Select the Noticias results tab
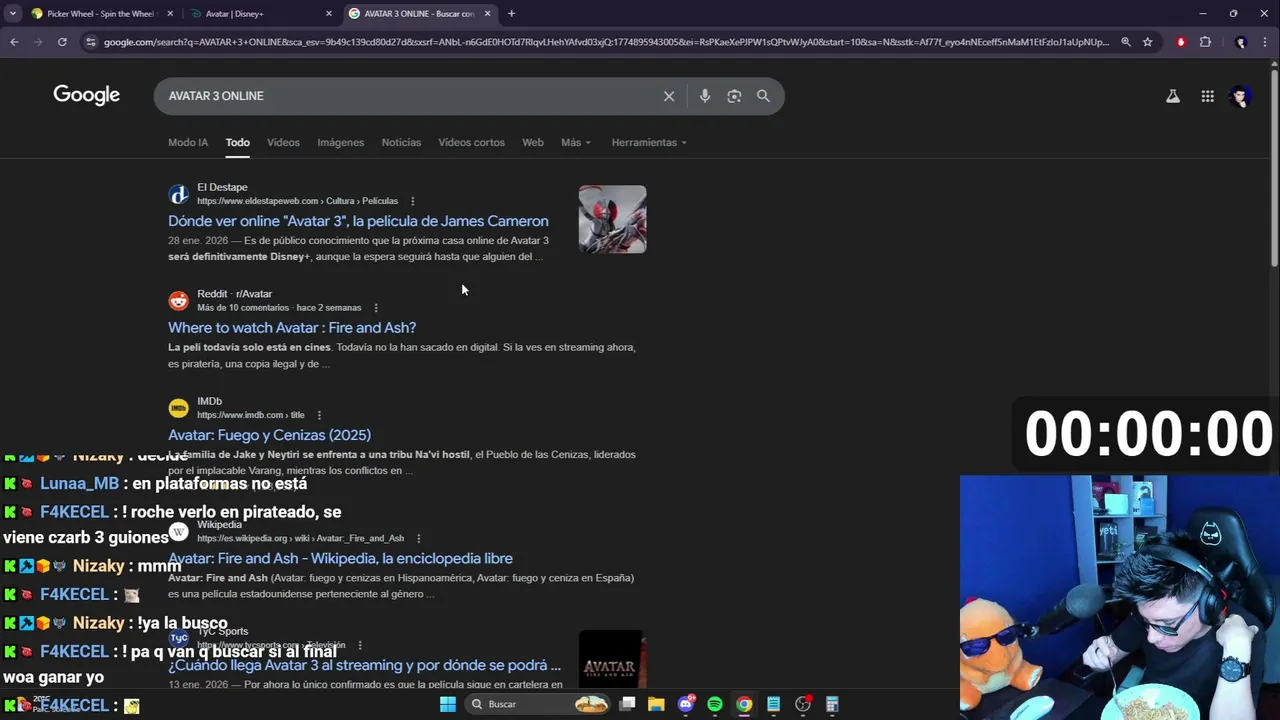Screen dimensions: 1280x720 [x=401, y=142]
